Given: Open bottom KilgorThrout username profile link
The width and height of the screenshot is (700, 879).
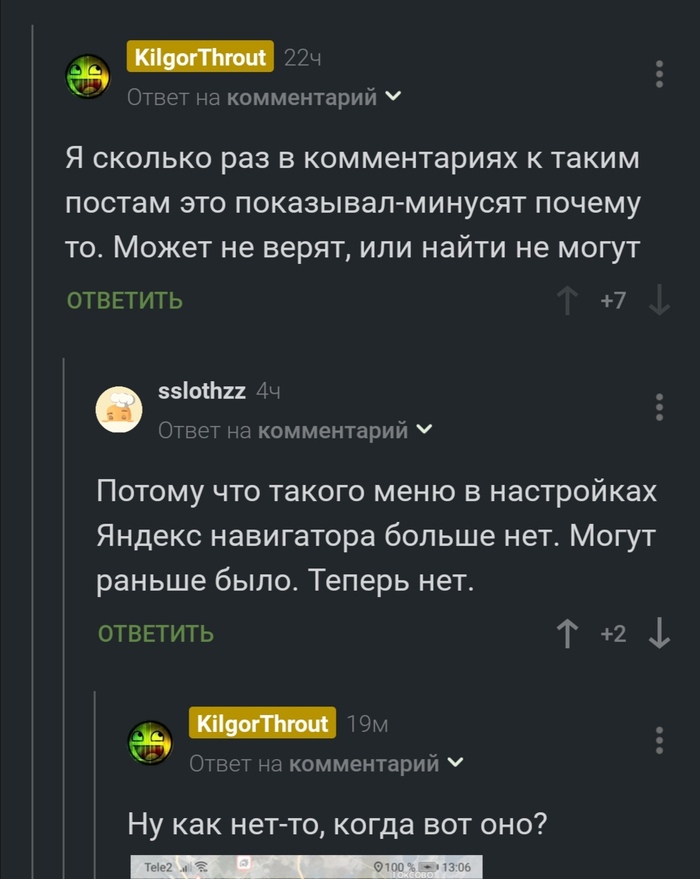Looking at the screenshot, I should (x=262, y=724).
